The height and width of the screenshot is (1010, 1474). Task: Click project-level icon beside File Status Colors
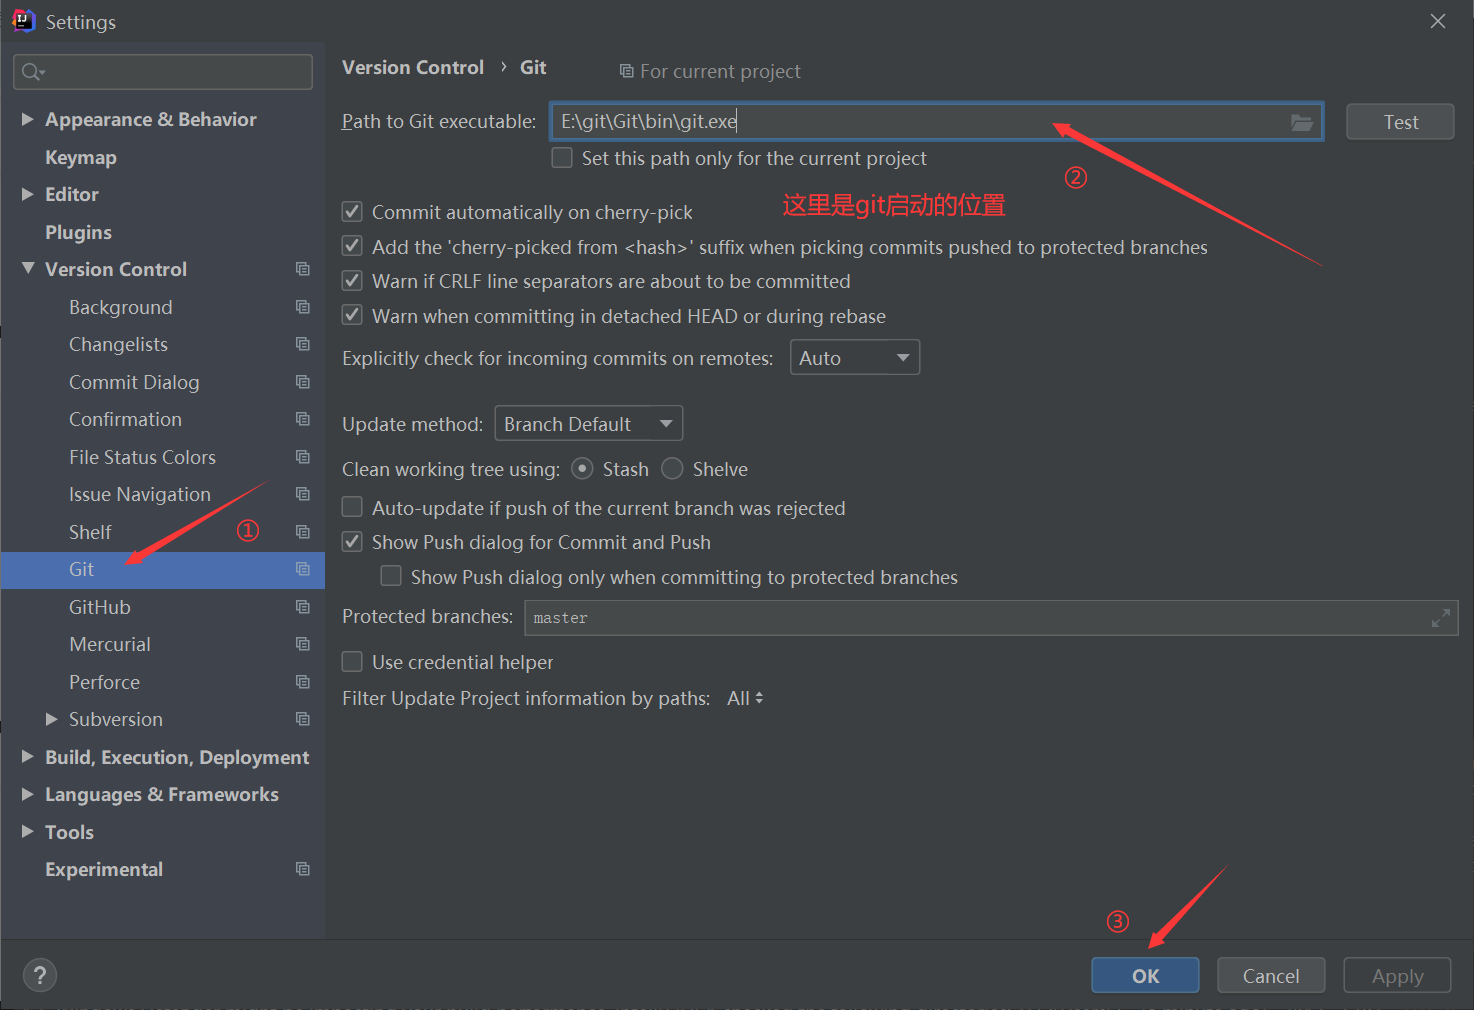click(x=303, y=457)
